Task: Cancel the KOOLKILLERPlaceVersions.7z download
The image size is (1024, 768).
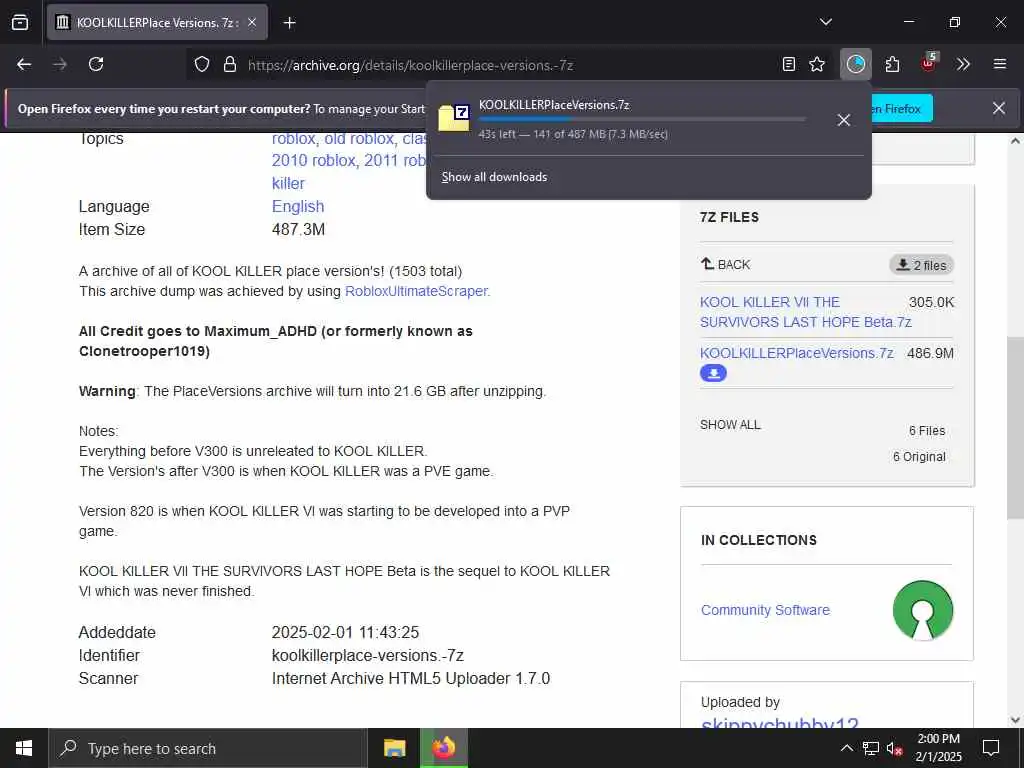Action: coord(844,120)
